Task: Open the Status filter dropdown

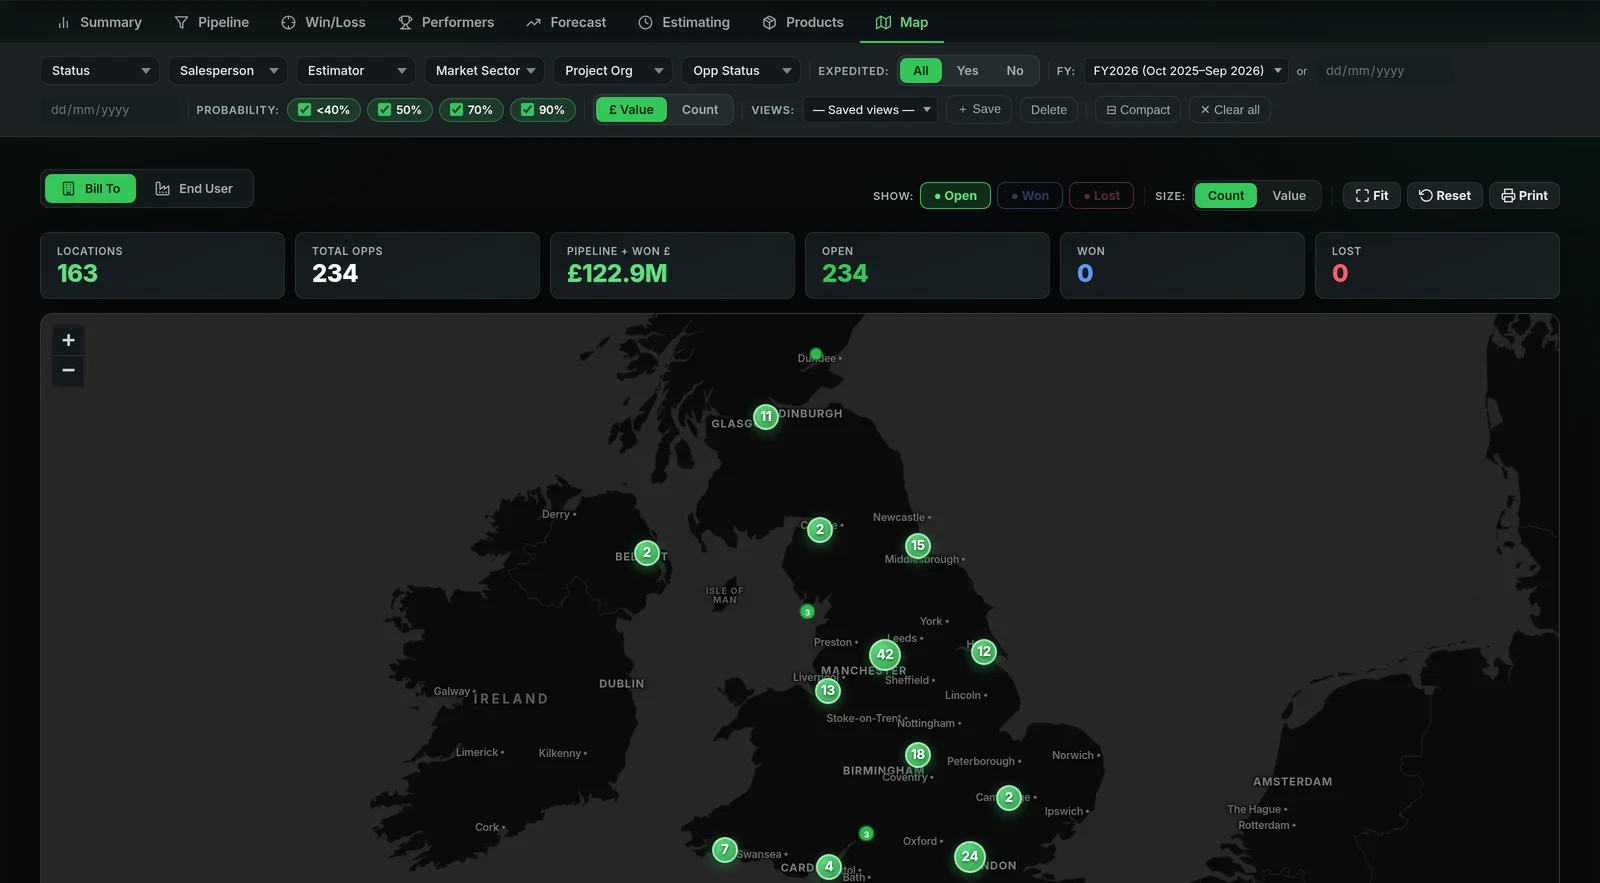Action: 100,71
